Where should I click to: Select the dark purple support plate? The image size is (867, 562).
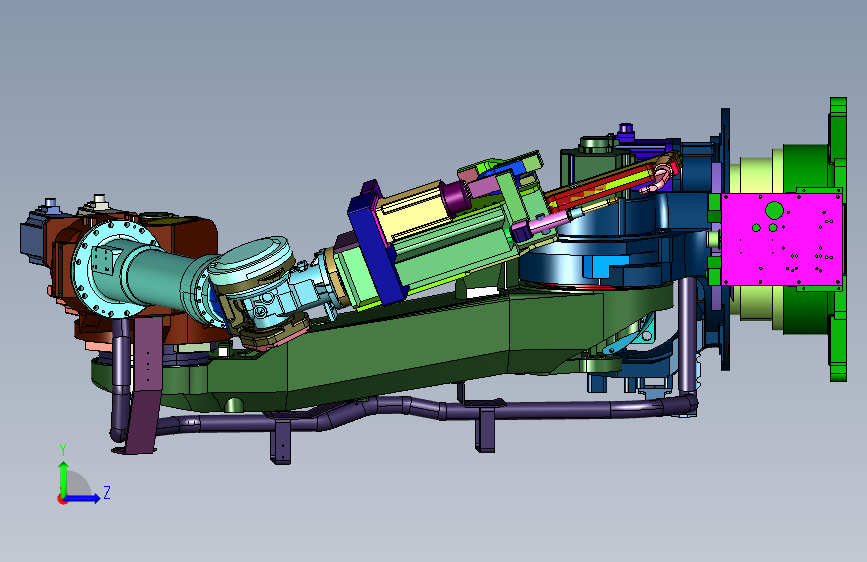[x=145, y=384]
